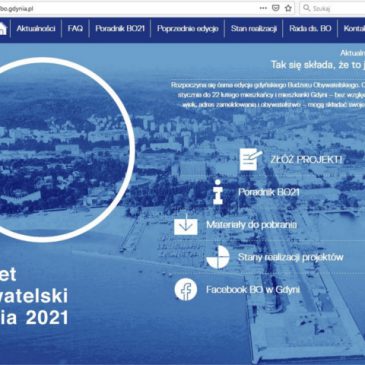Go to Poprzednie edycje menu item

tap(188, 29)
